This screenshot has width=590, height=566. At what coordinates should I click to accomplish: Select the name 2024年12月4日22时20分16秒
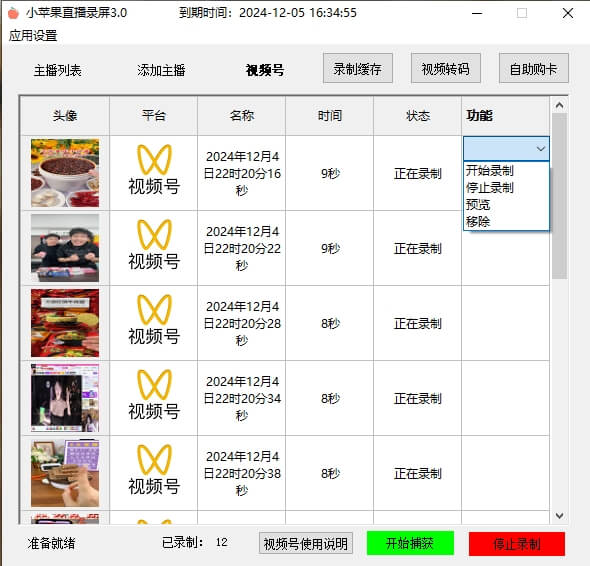click(242, 173)
